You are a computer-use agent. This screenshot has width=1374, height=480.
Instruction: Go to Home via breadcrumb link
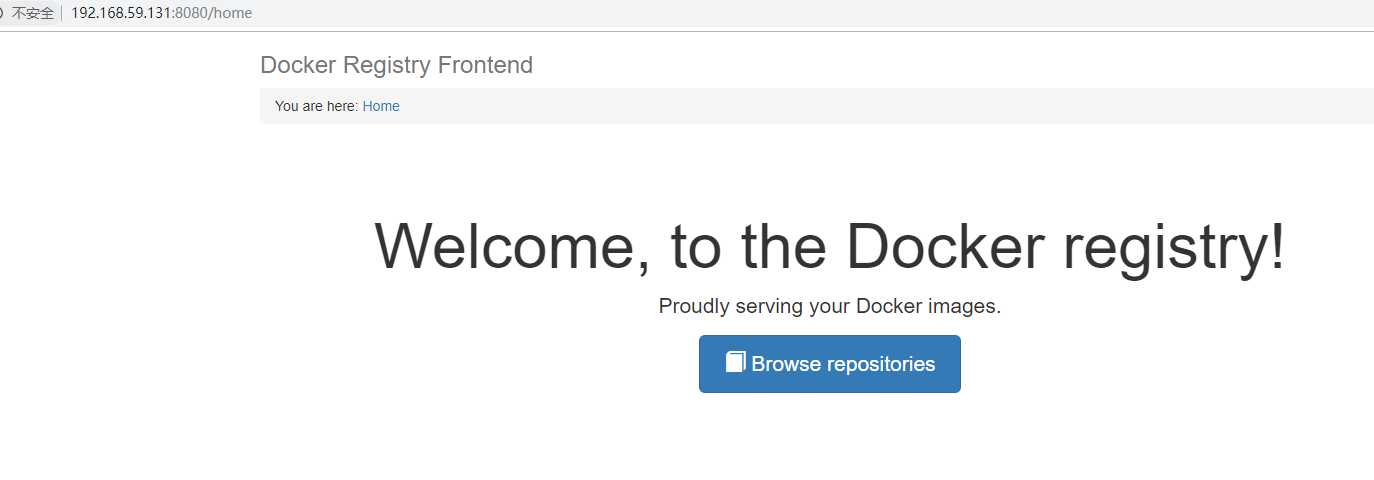tap(381, 106)
